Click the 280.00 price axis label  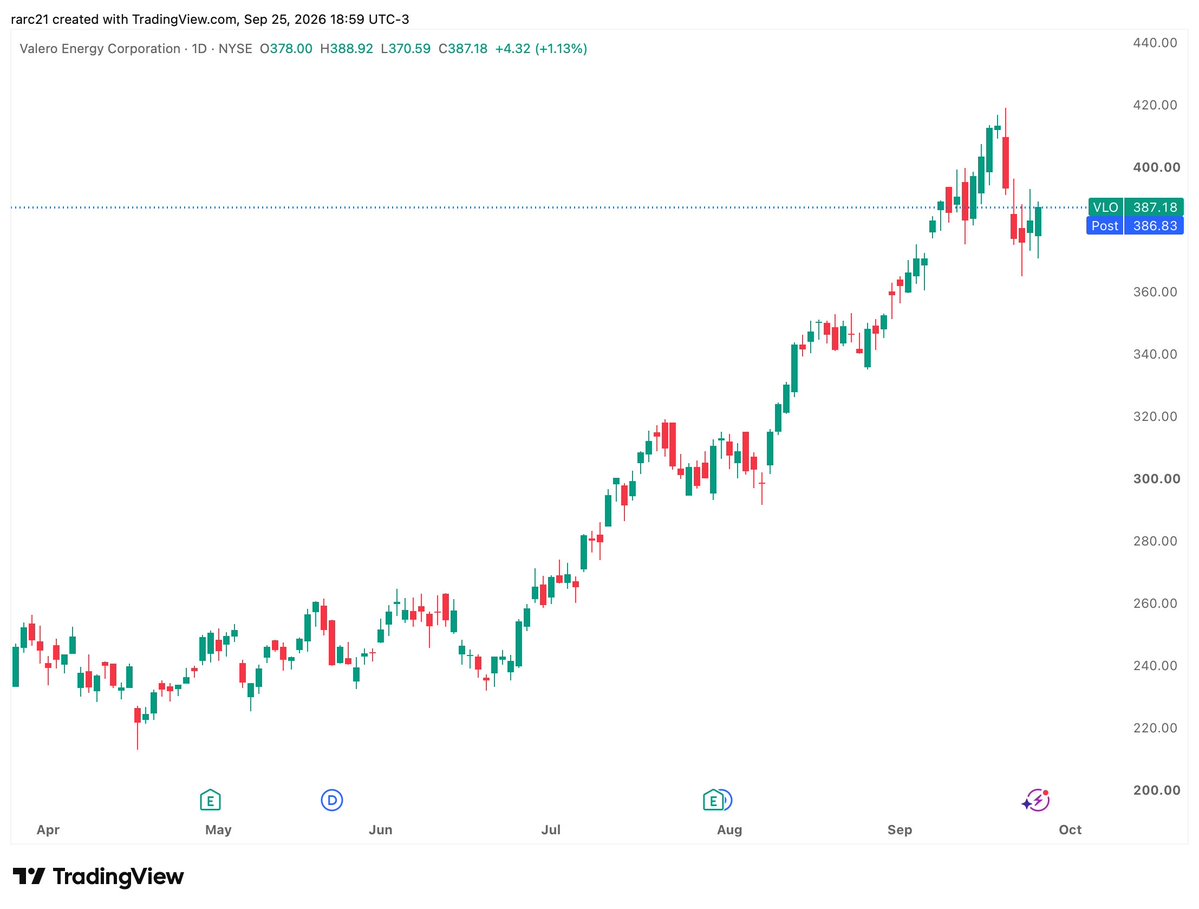click(x=1155, y=541)
